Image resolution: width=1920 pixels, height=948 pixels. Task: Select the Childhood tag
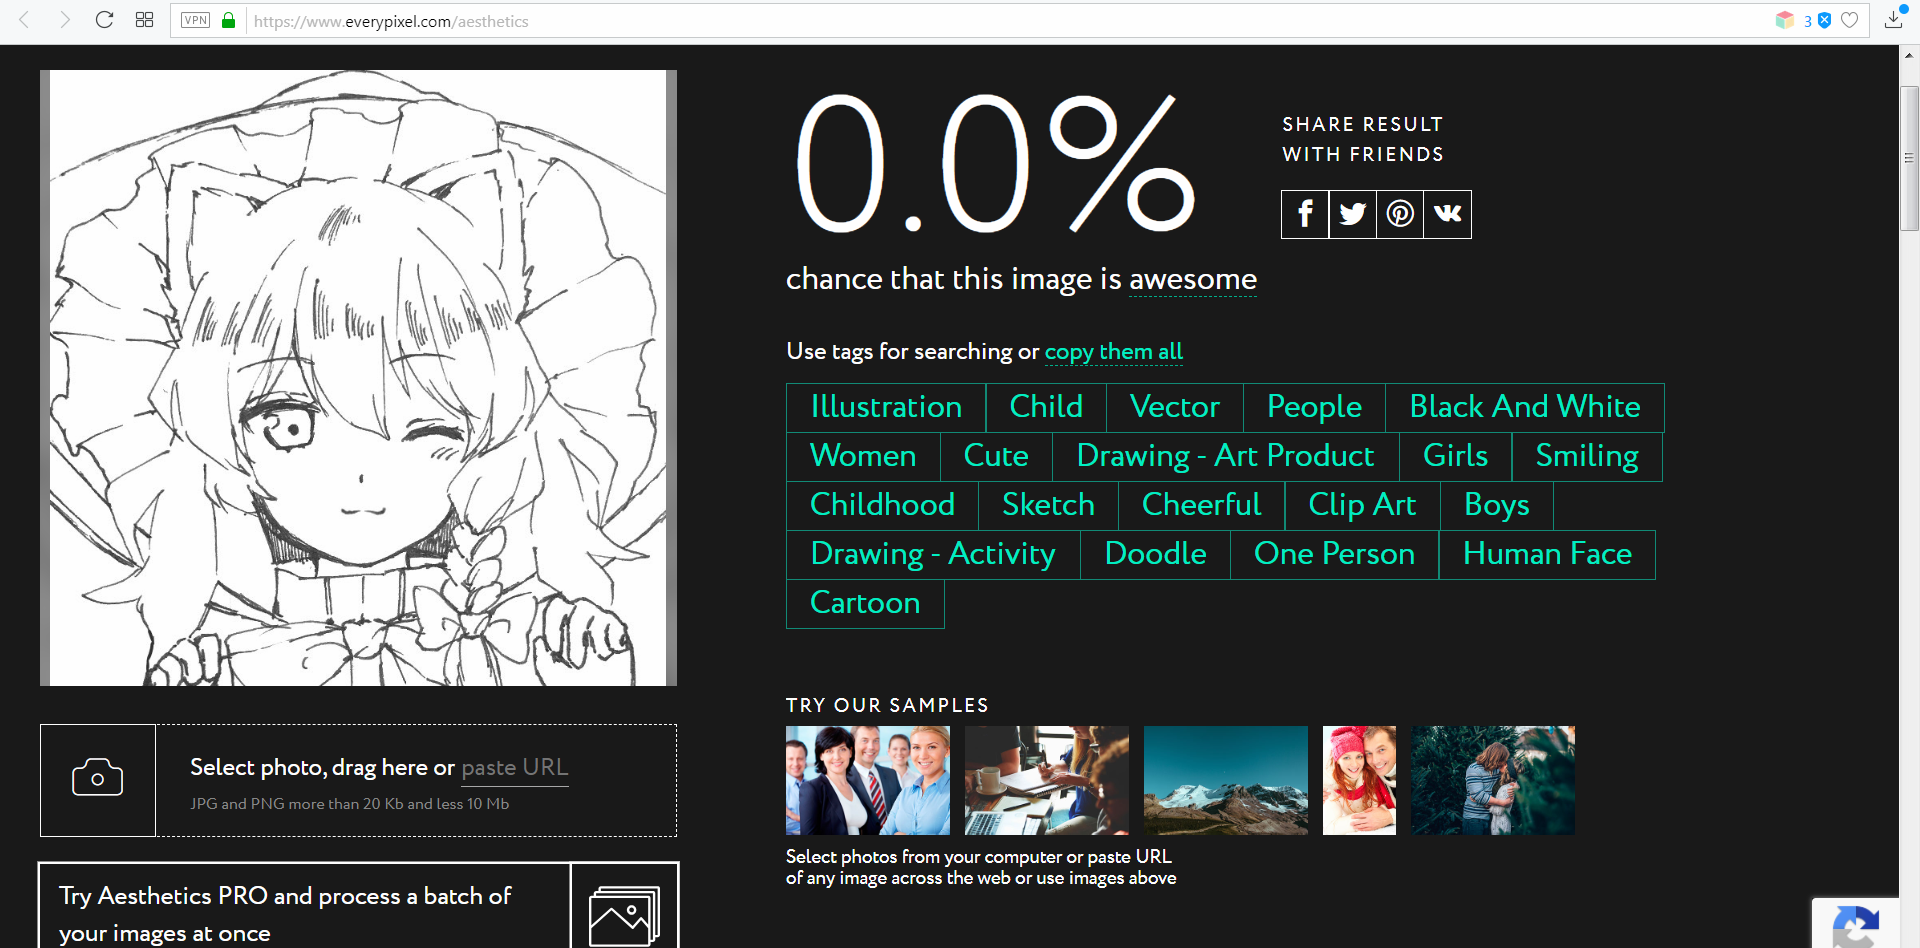882,505
